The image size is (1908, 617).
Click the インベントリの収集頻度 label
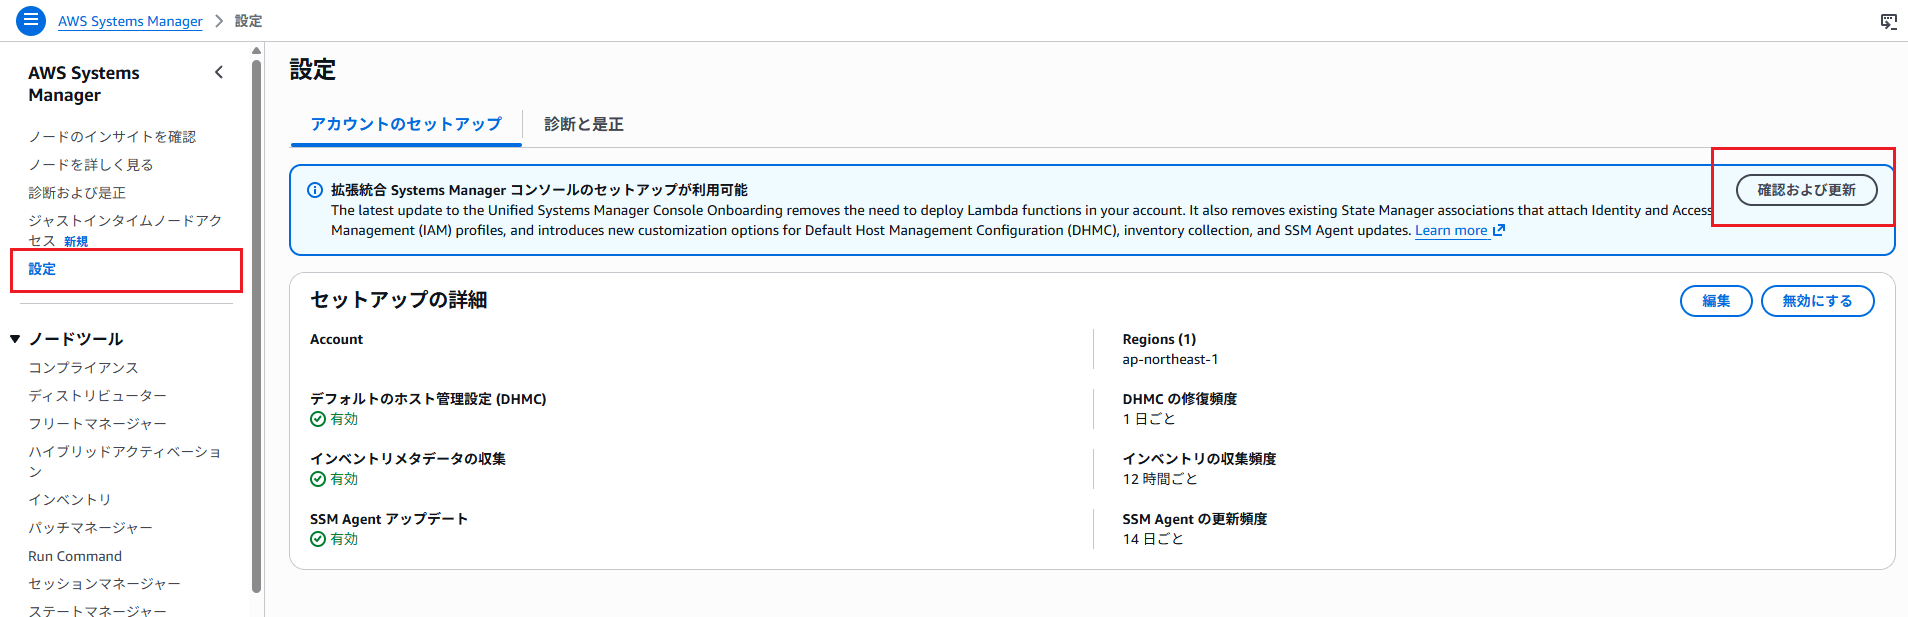point(1199,459)
